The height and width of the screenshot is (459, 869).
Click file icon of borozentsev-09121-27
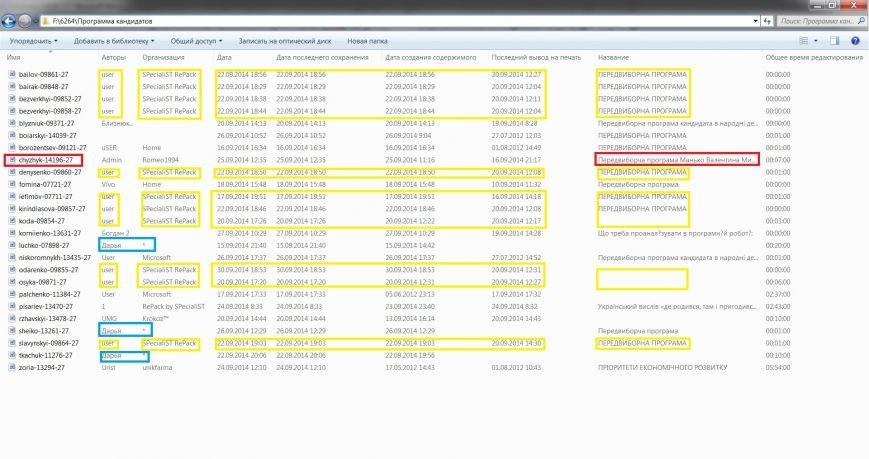point(12,147)
